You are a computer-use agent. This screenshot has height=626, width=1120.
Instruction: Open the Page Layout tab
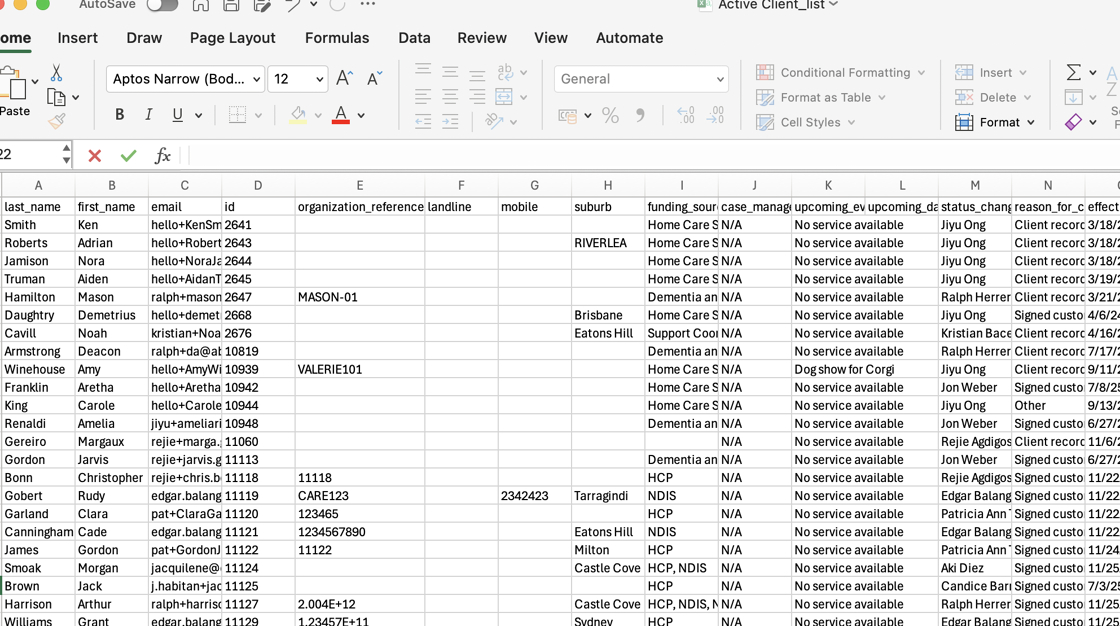pos(232,38)
